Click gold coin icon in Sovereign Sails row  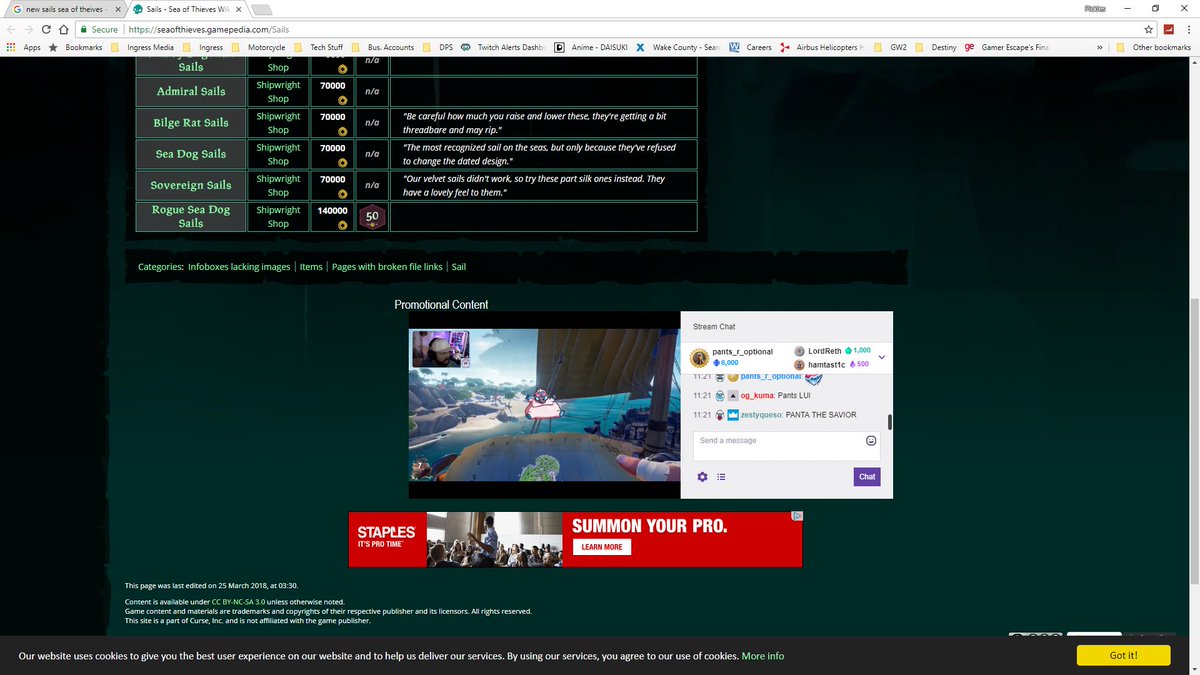click(x=341, y=193)
